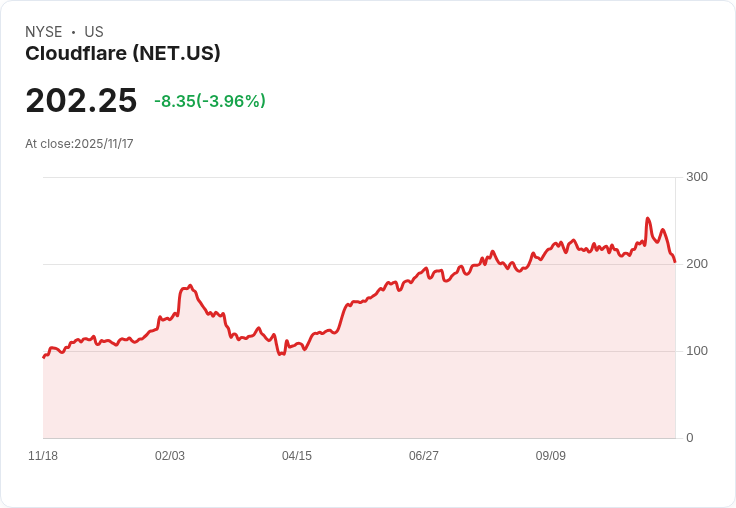Select the 11/18 date on x-axis
The height and width of the screenshot is (508, 736).
43,456
